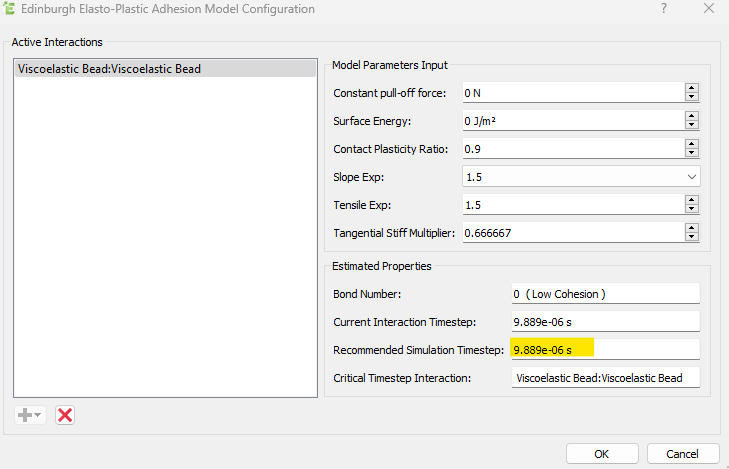Click the dialog help question mark
The width and height of the screenshot is (729, 469).
(664, 8)
